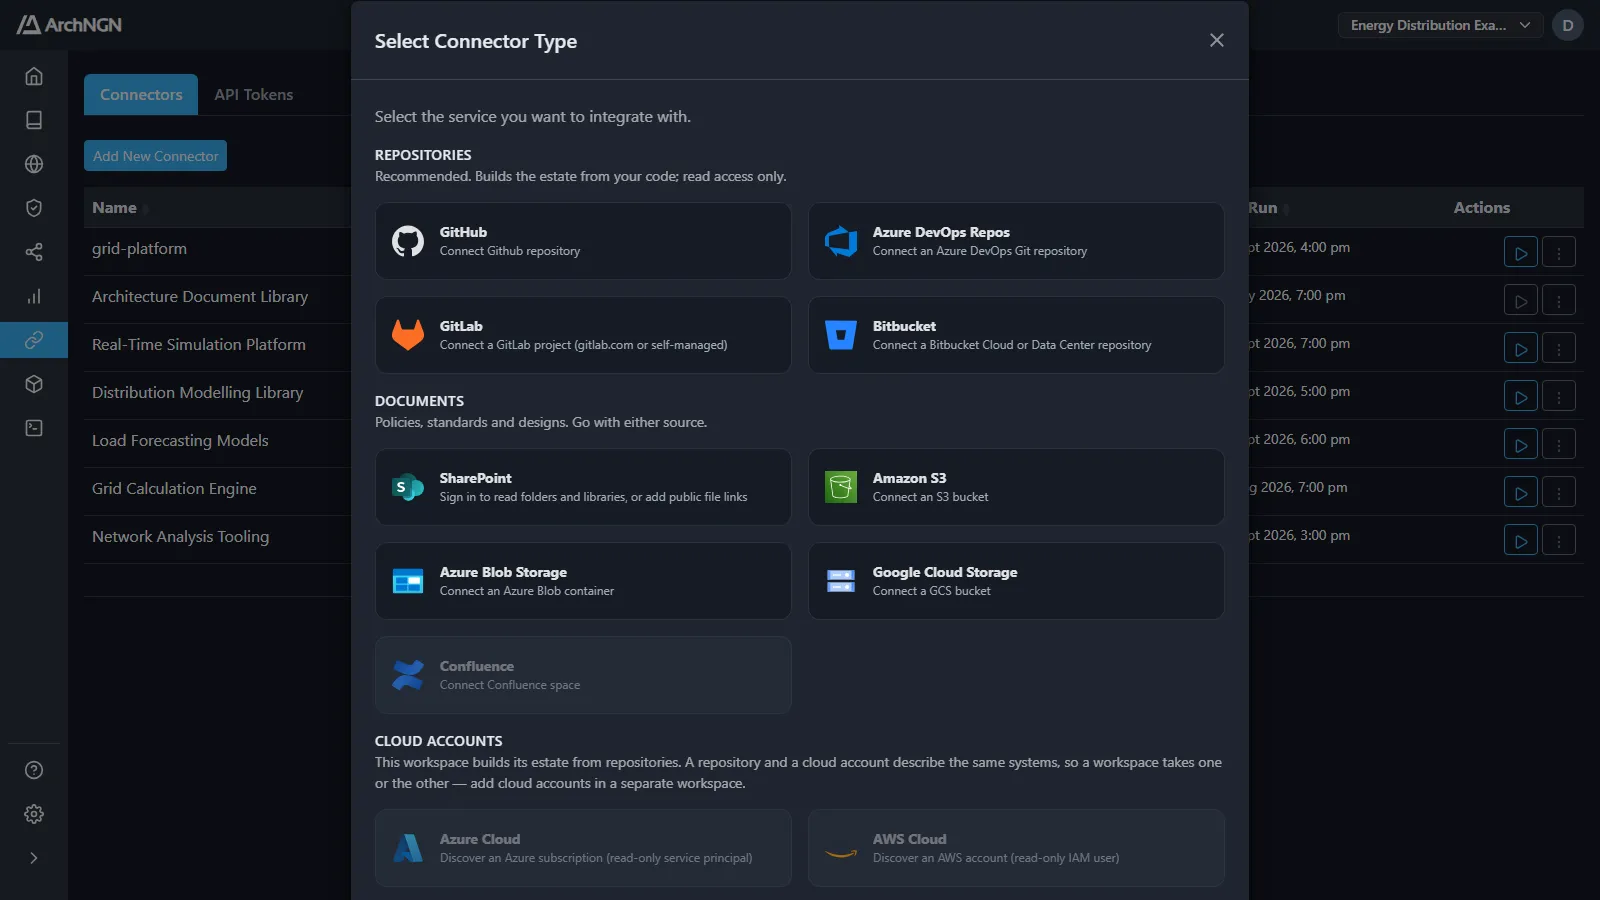This screenshot has width=1600, height=900.
Task: Run the Real-Time Simulation Platform connector
Action: point(1521,348)
